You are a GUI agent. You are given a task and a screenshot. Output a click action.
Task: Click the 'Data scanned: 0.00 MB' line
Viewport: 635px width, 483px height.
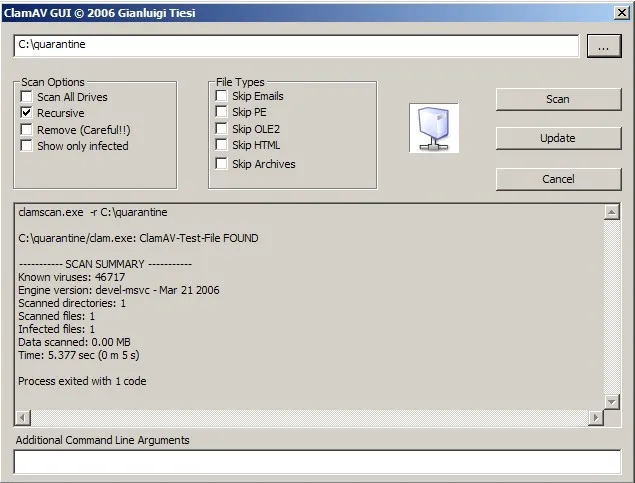(75, 342)
